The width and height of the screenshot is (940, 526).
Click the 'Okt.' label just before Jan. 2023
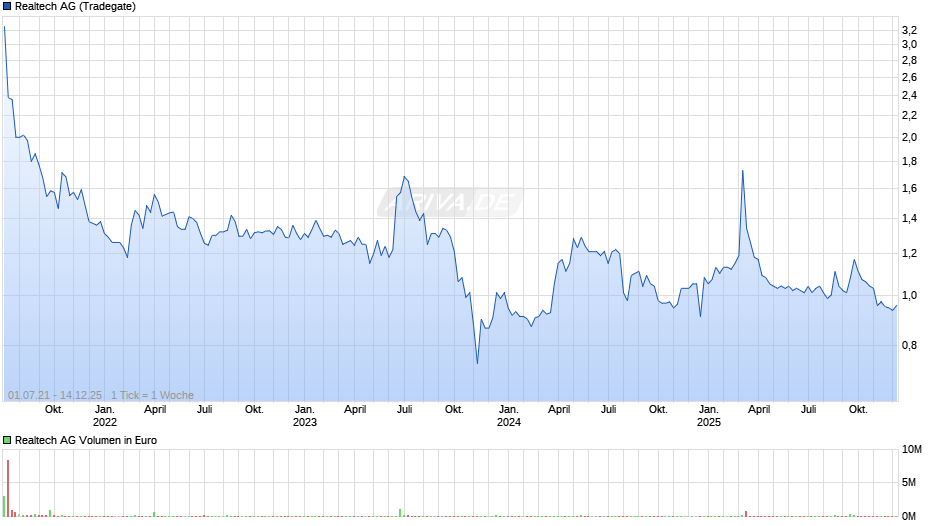[254, 409]
